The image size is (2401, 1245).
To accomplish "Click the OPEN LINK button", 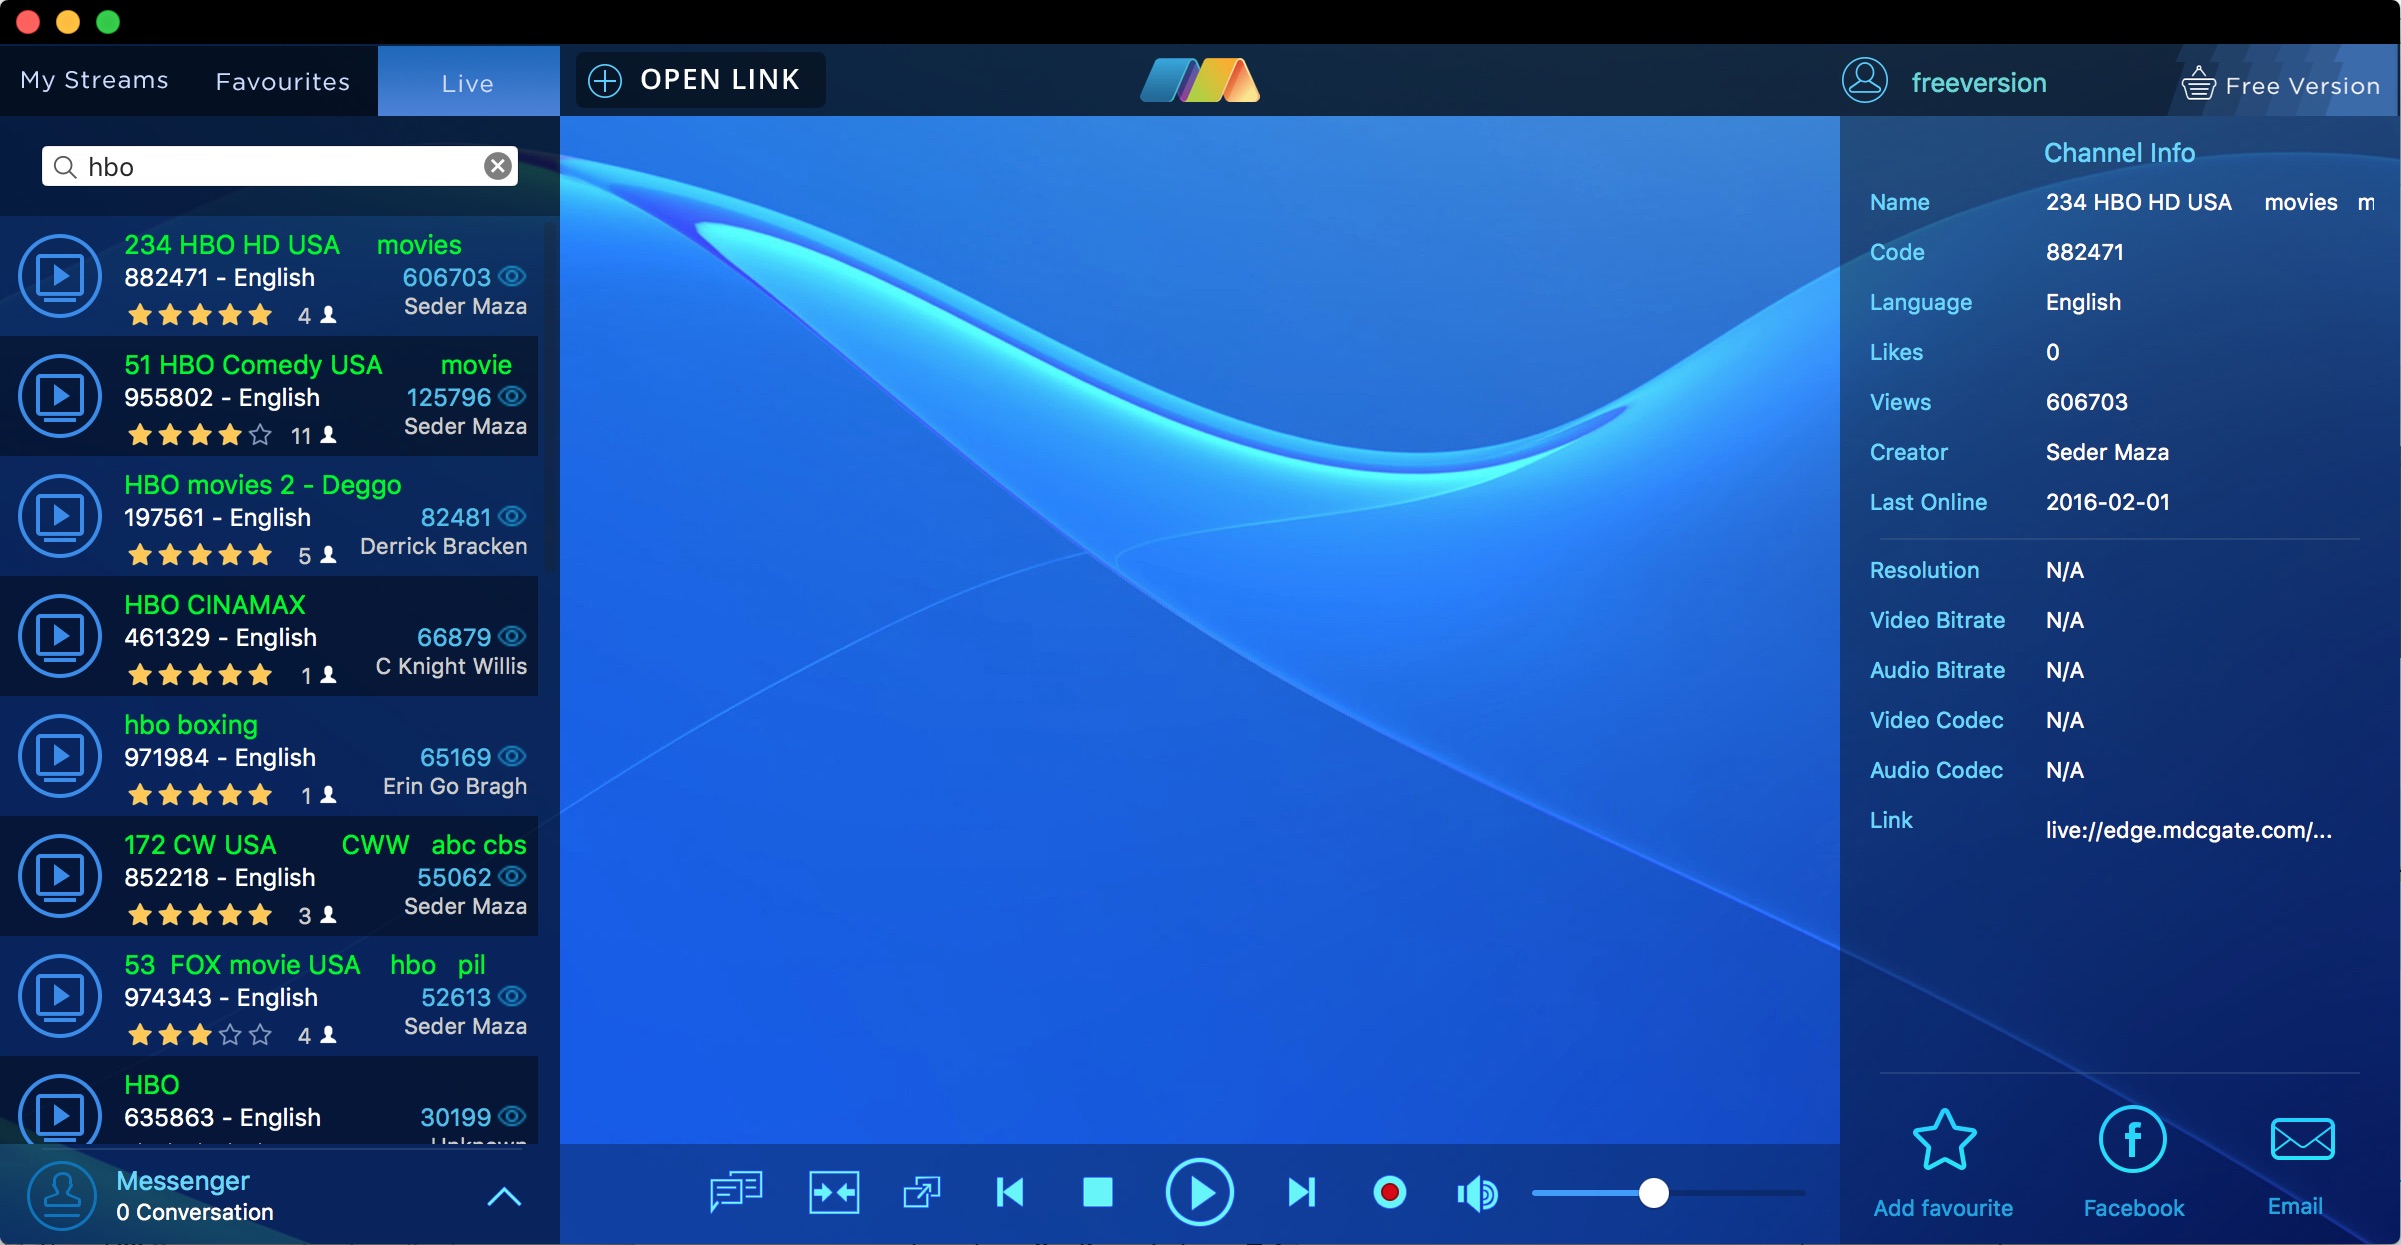I will click(x=701, y=80).
